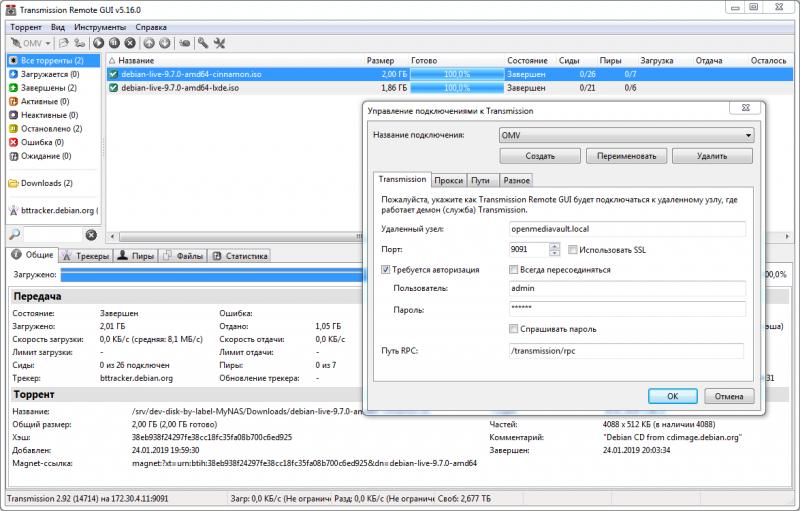Viewport: 800px width, 511px height.
Task: Increase port number with stepper up arrow
Action: [555, 246]
